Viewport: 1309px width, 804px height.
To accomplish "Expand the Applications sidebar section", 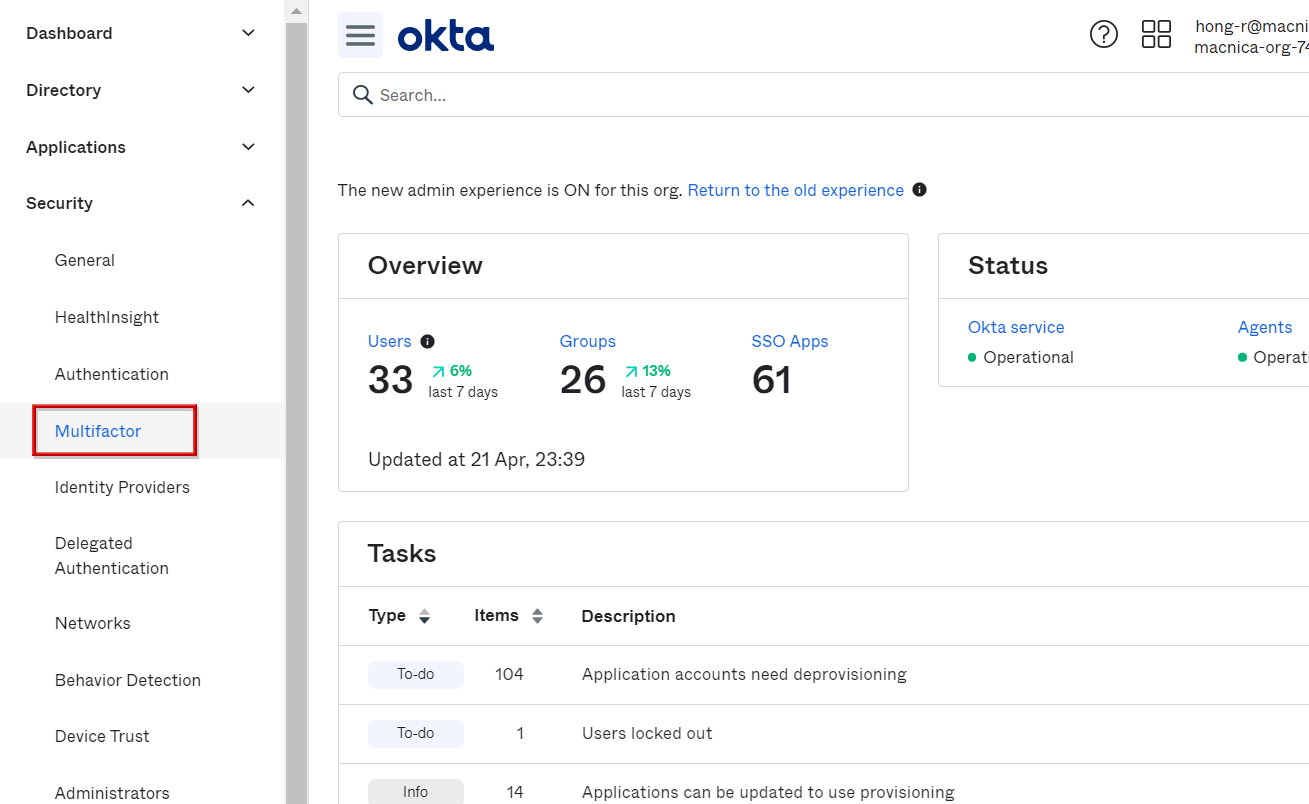I will pos(248,147).
